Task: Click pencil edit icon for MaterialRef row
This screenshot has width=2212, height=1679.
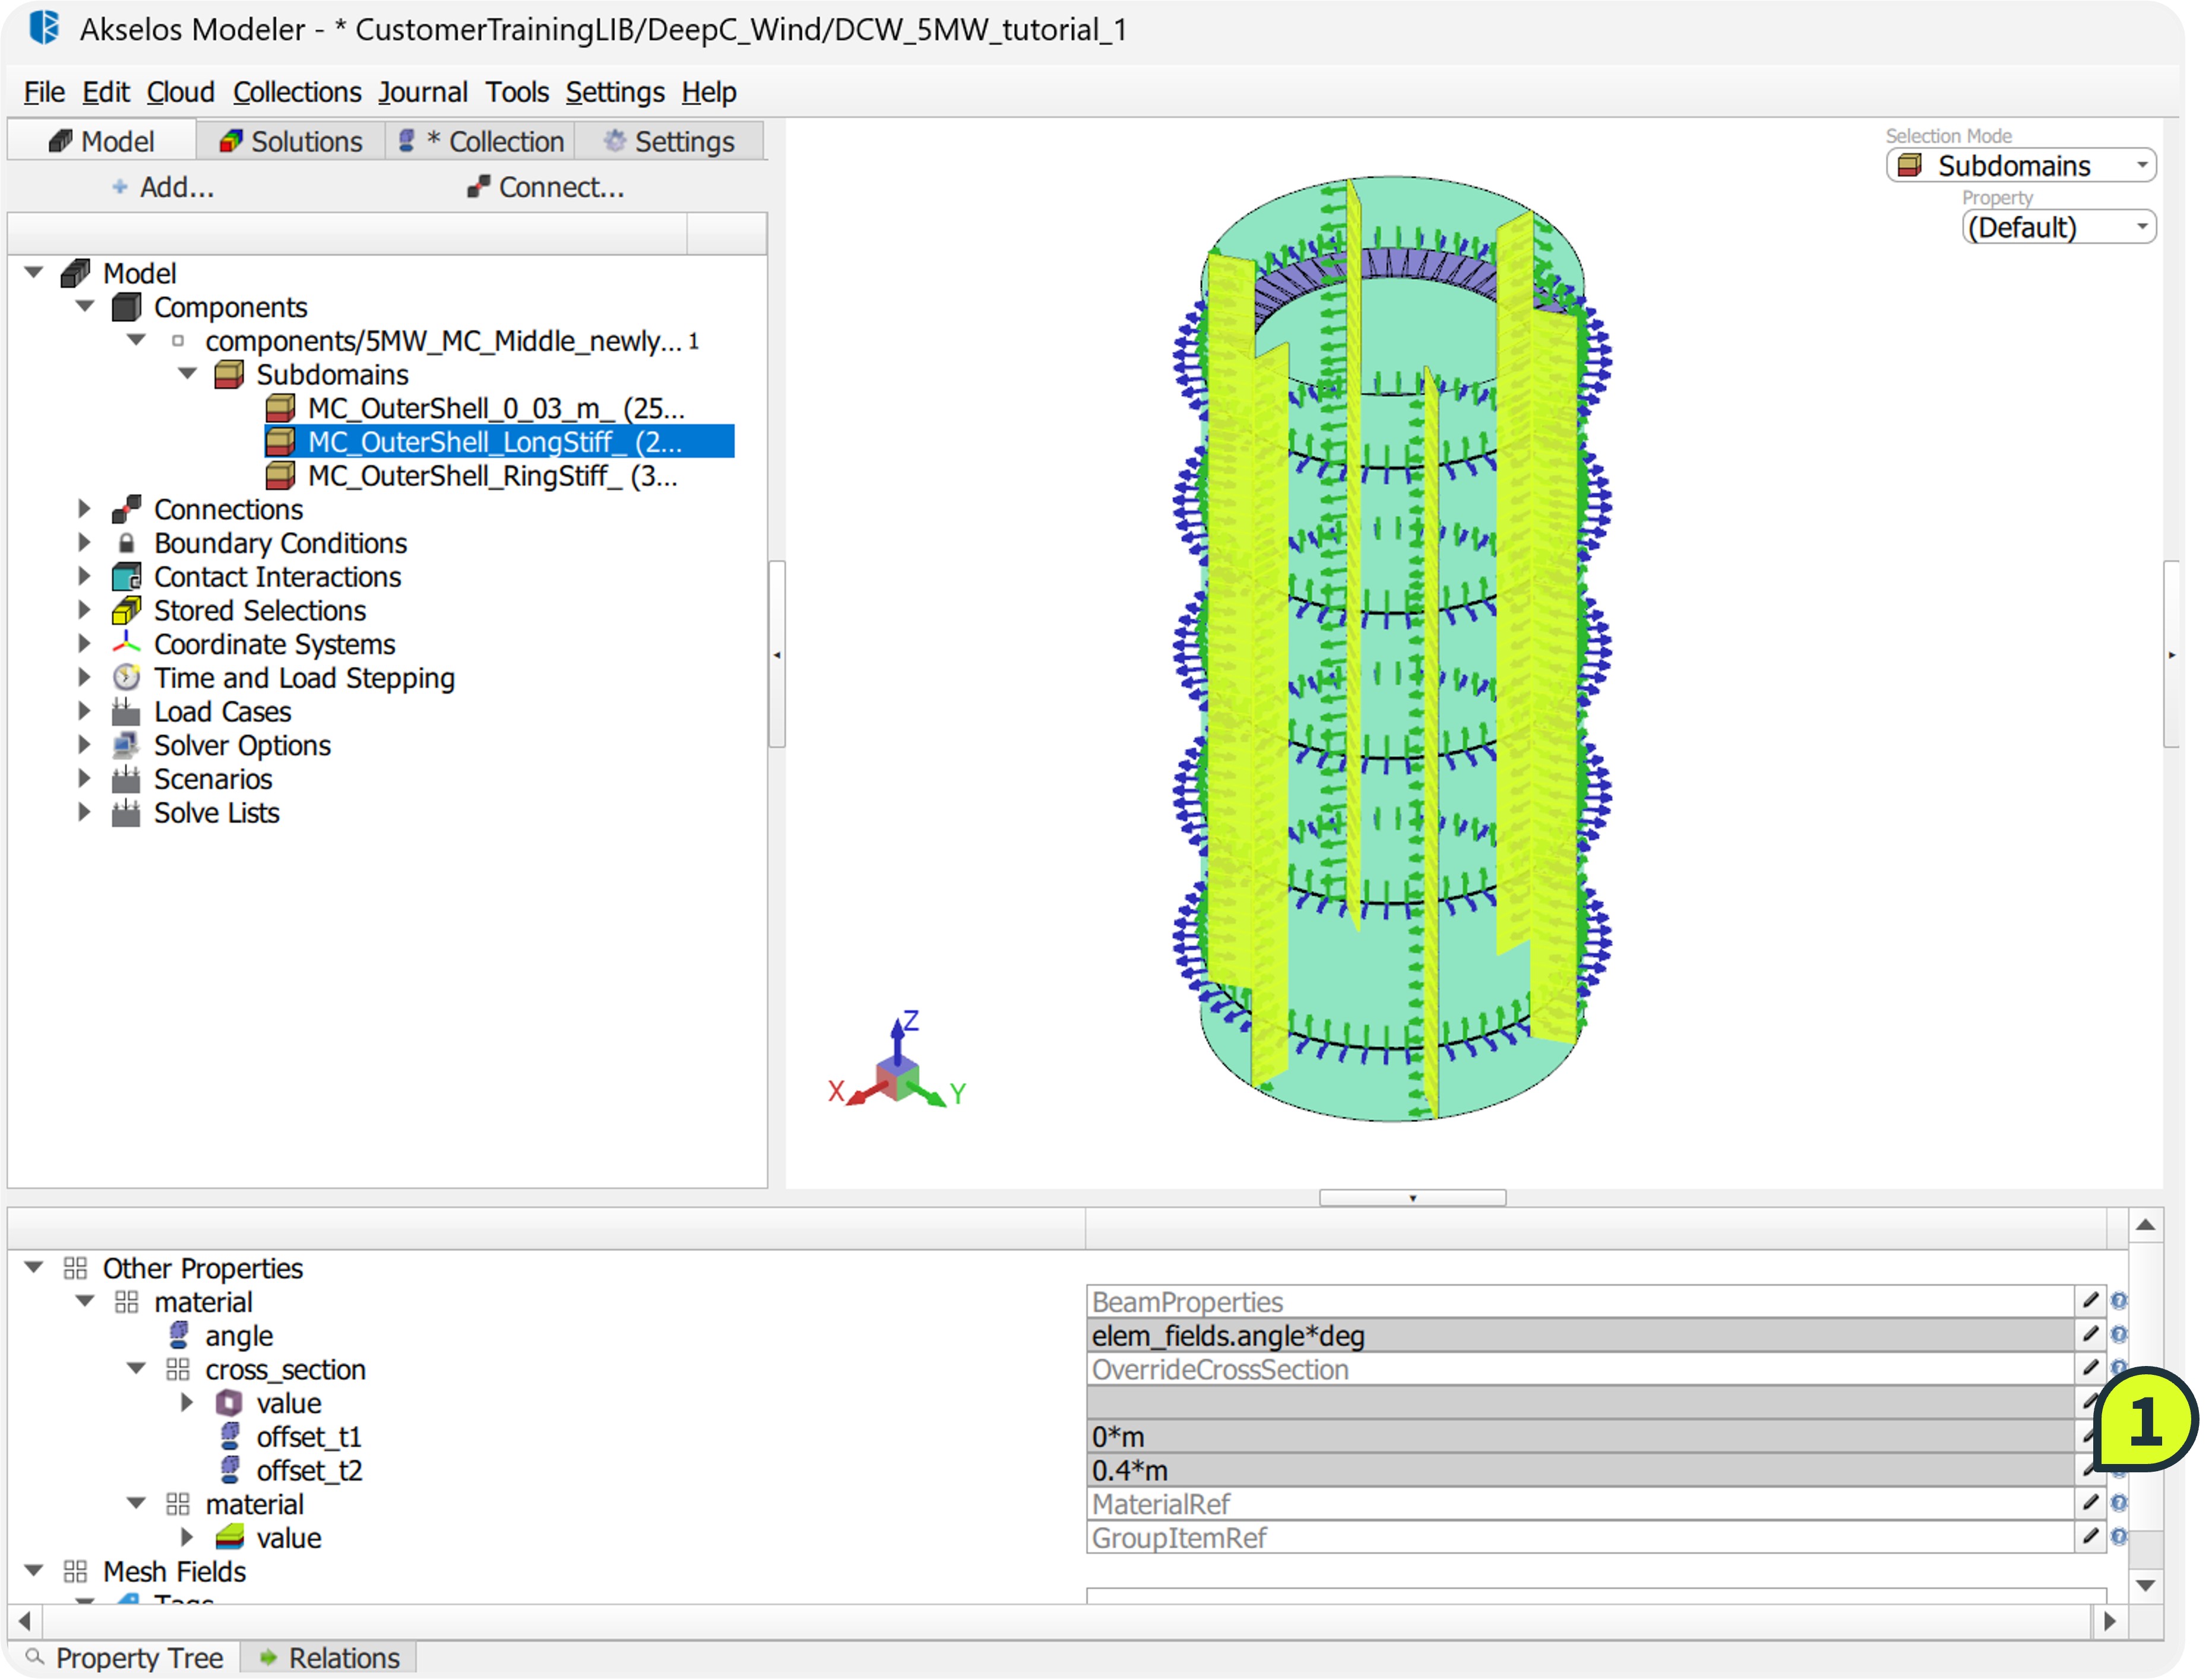Action: (2090, 1502)
